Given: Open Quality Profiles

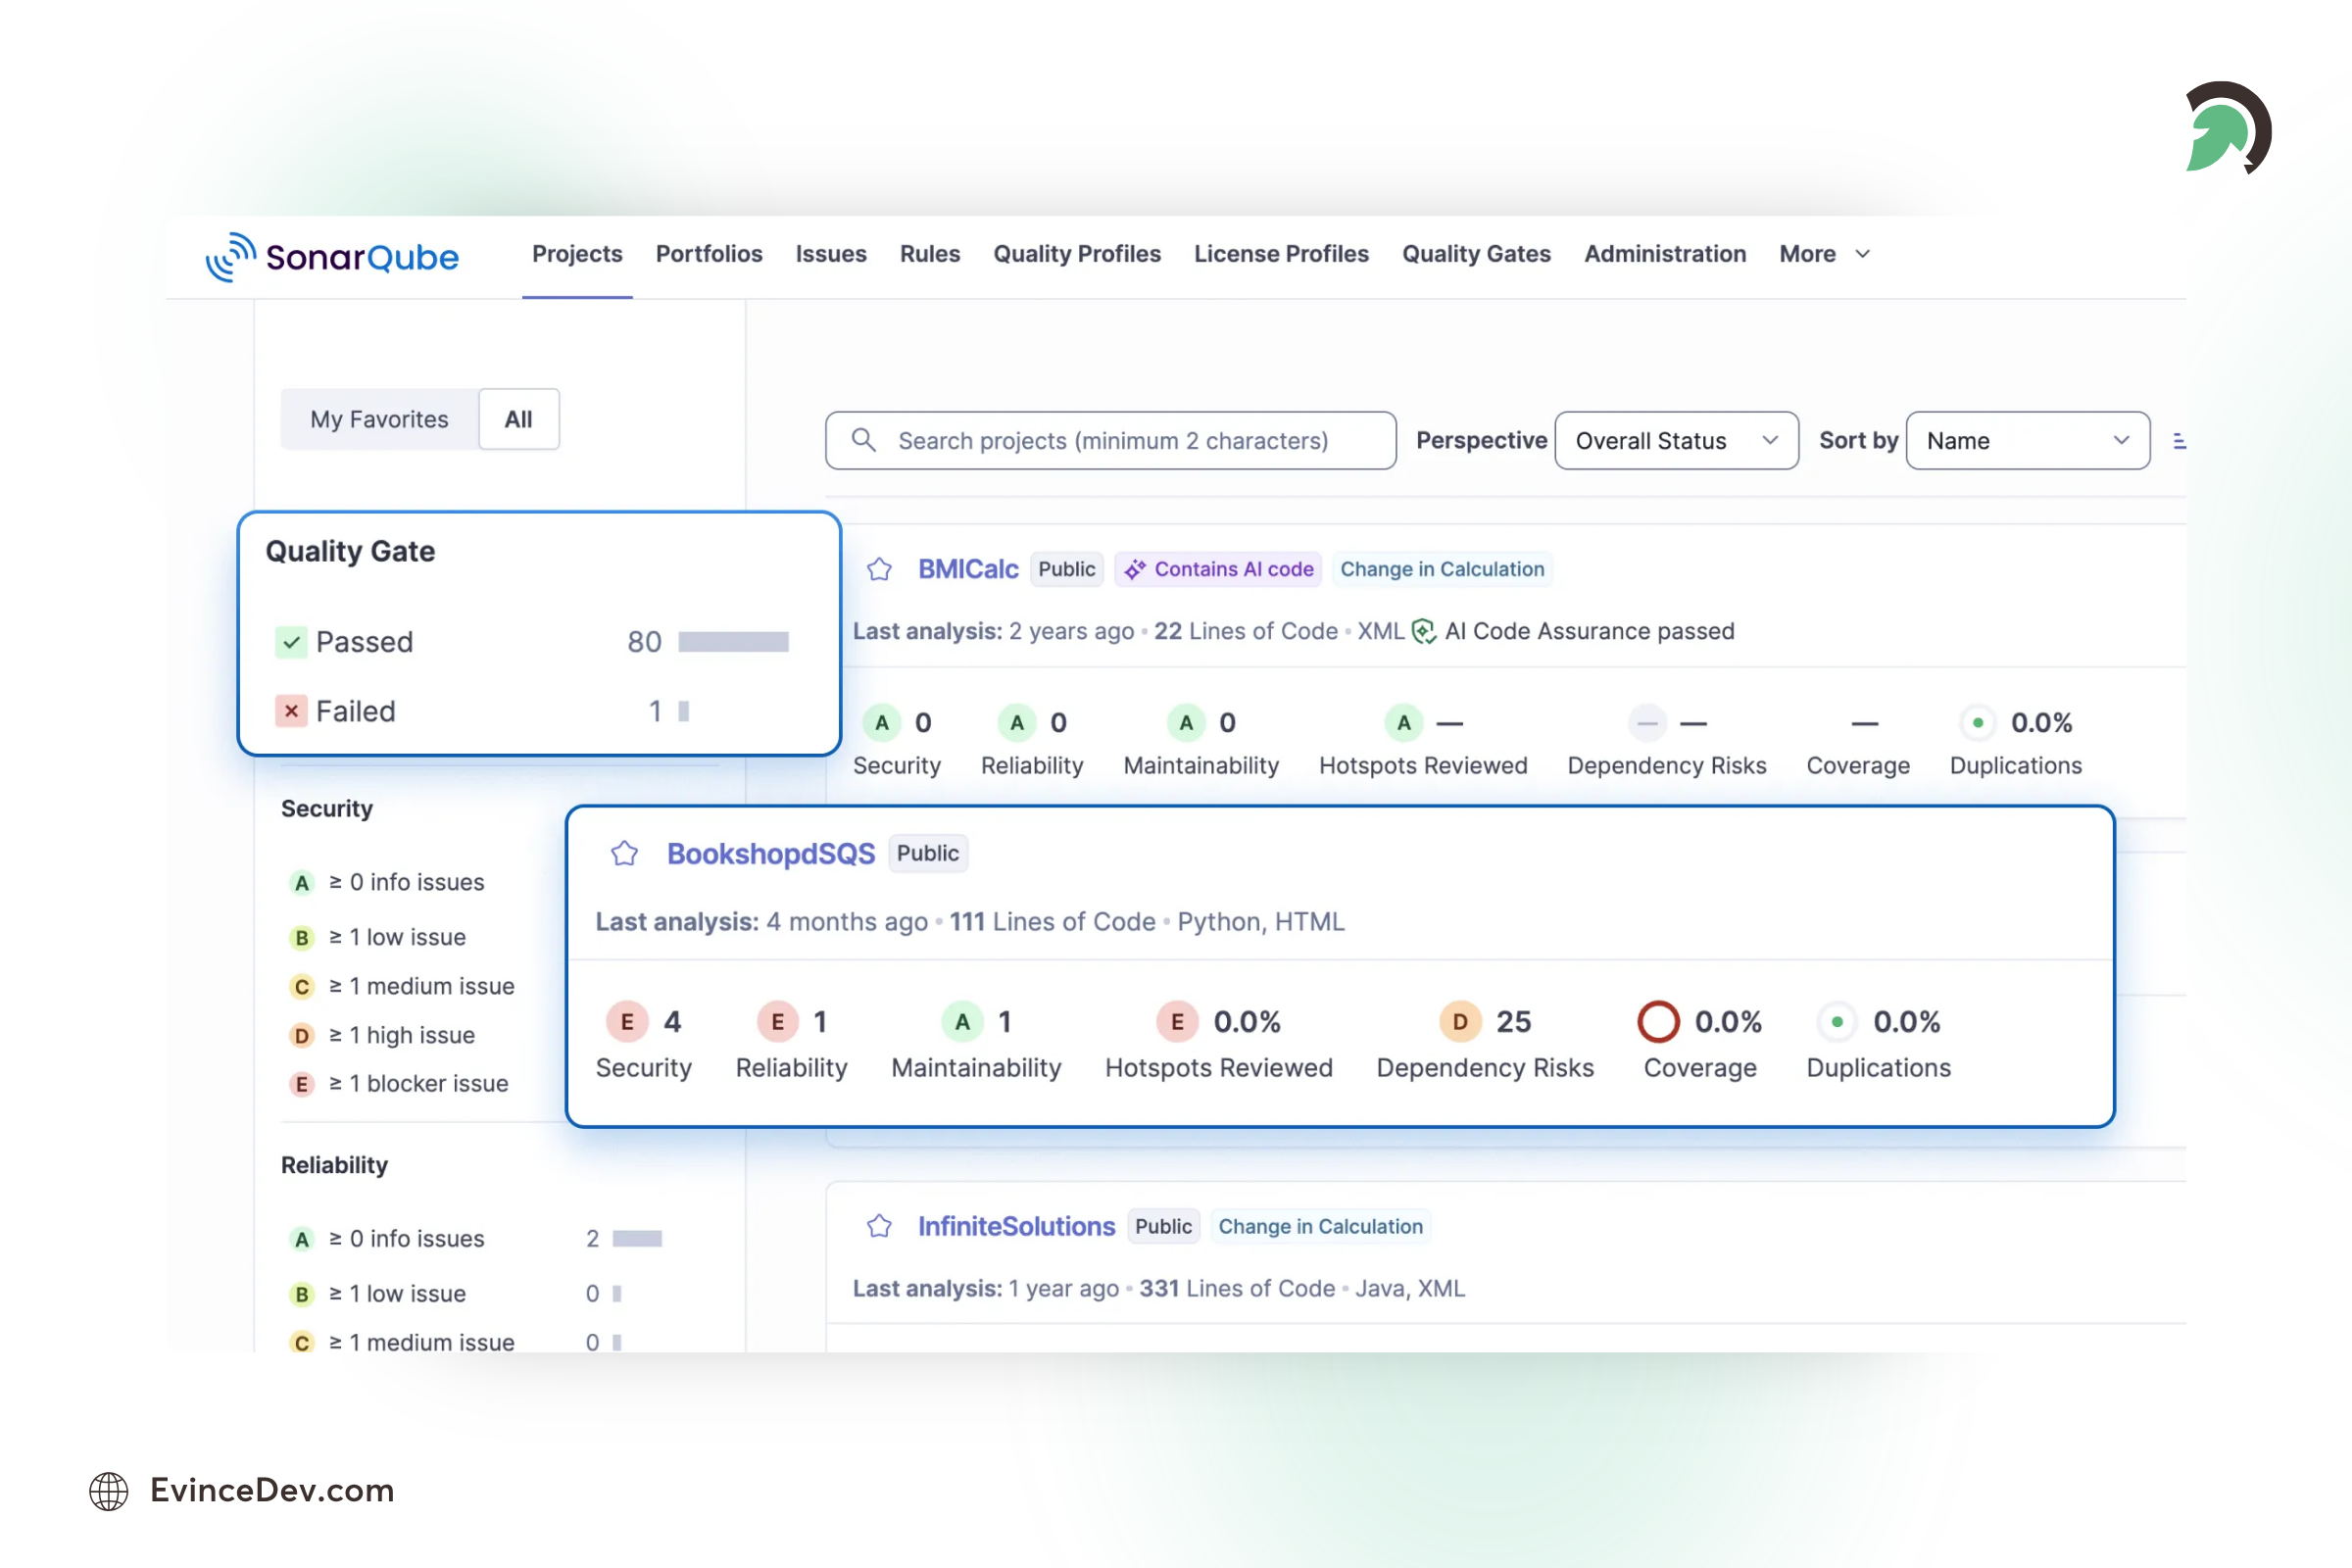Looking at the screenshot, I should click(x=1077, y=254).
